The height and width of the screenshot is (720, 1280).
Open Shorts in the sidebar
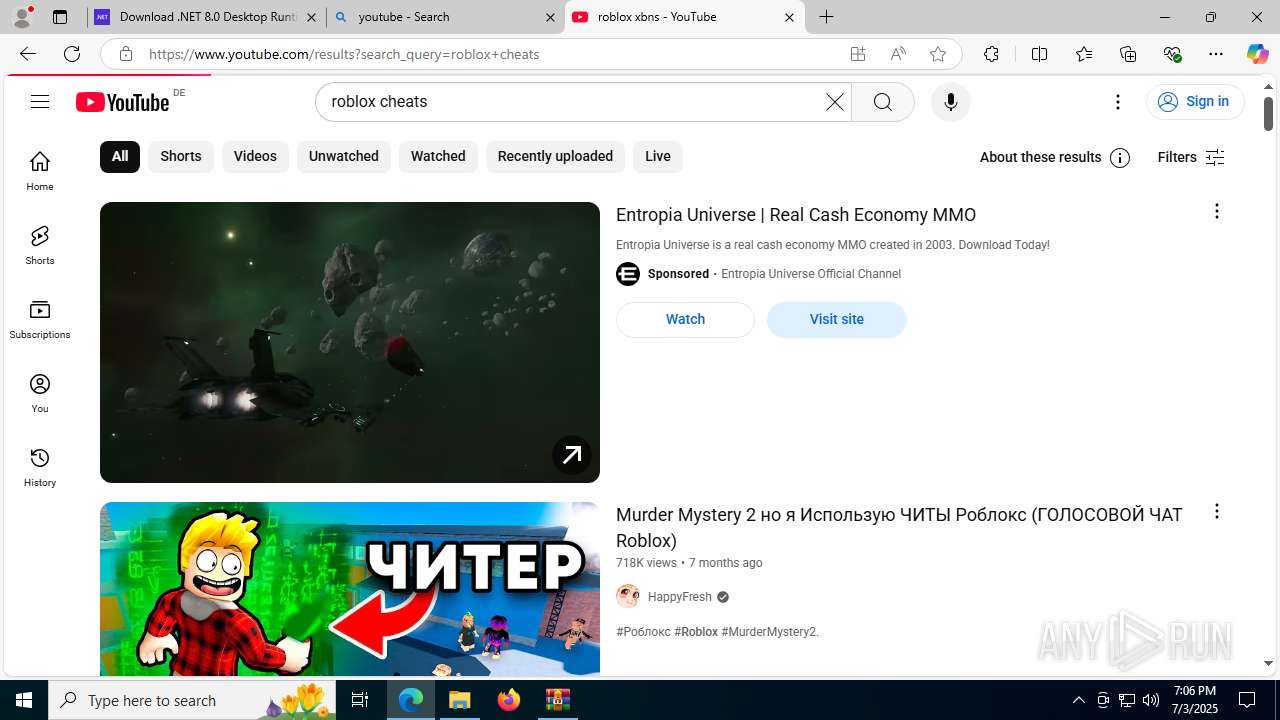click(40, 245)
